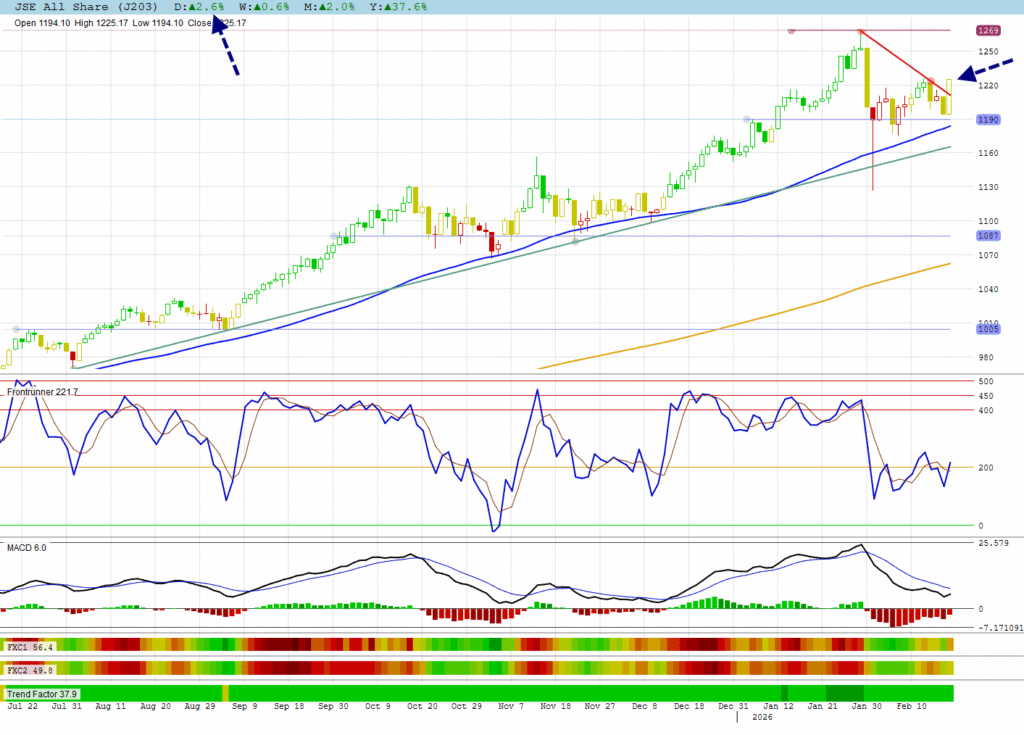Image resolution: width=1024 pixels, height=735 pixels.
Task: Select the 1190 price level tag
Action: [x=988, y=120]
